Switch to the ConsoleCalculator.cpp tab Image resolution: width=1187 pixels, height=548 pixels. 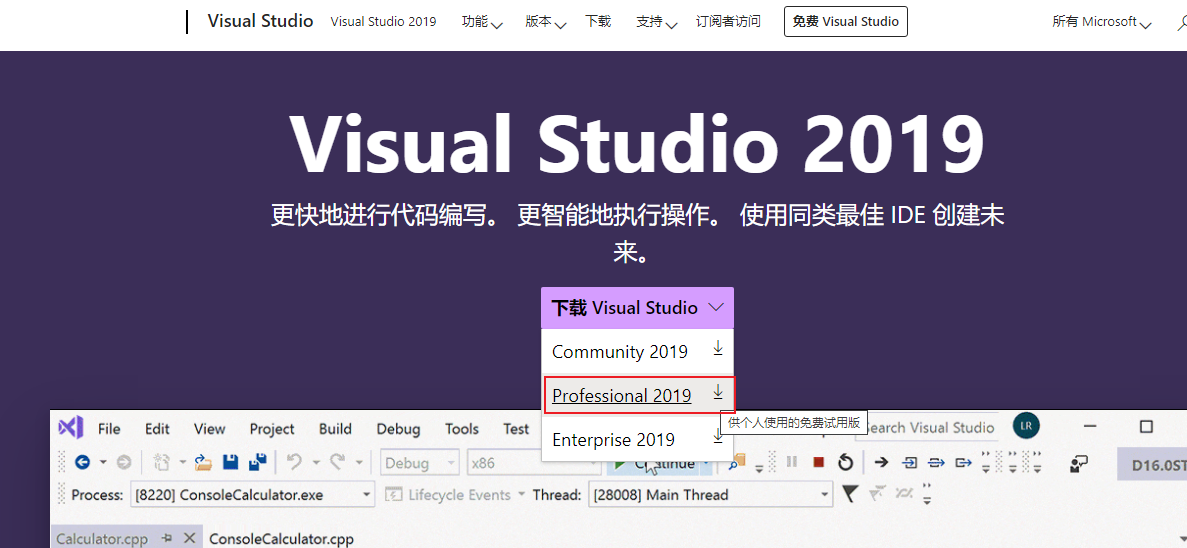281,539
